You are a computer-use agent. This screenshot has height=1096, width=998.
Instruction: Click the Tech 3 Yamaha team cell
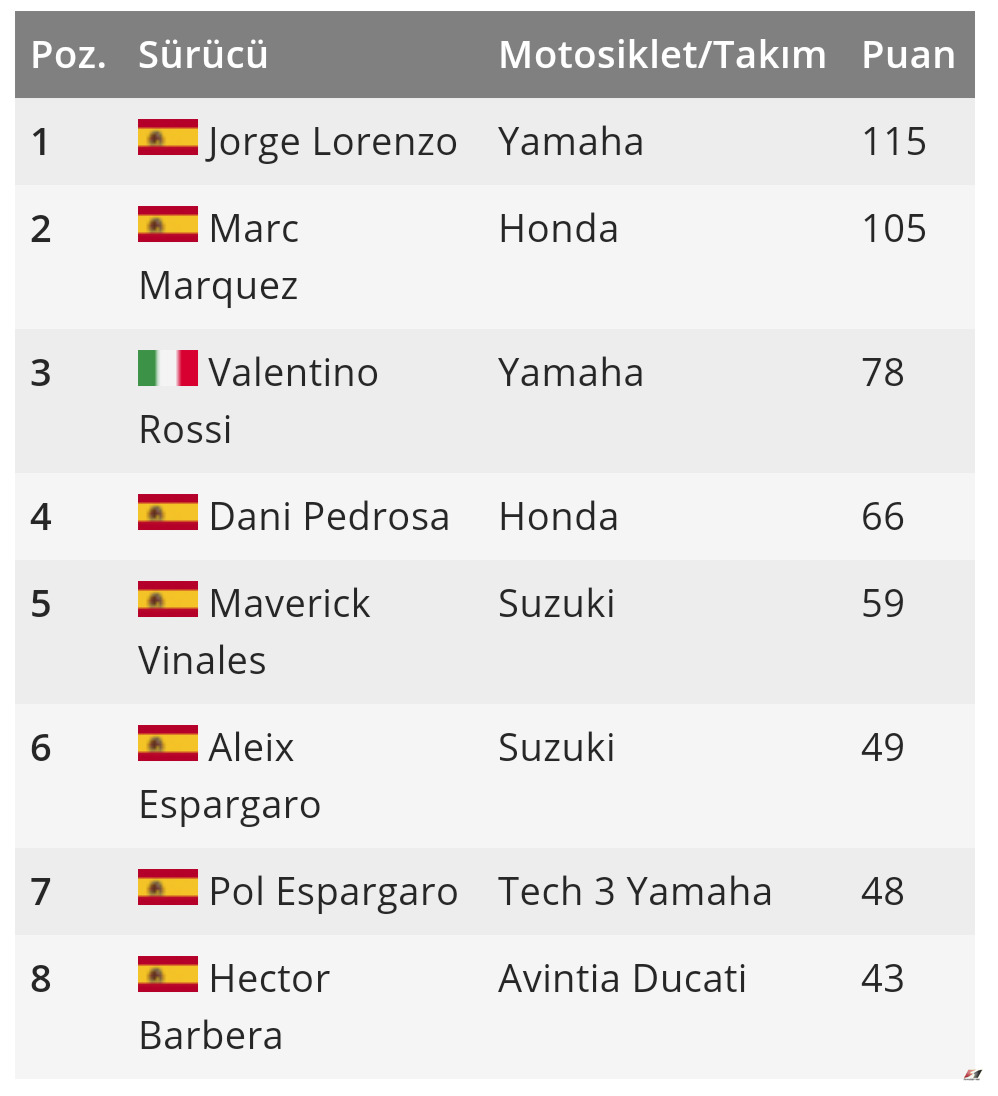(635, 892)
